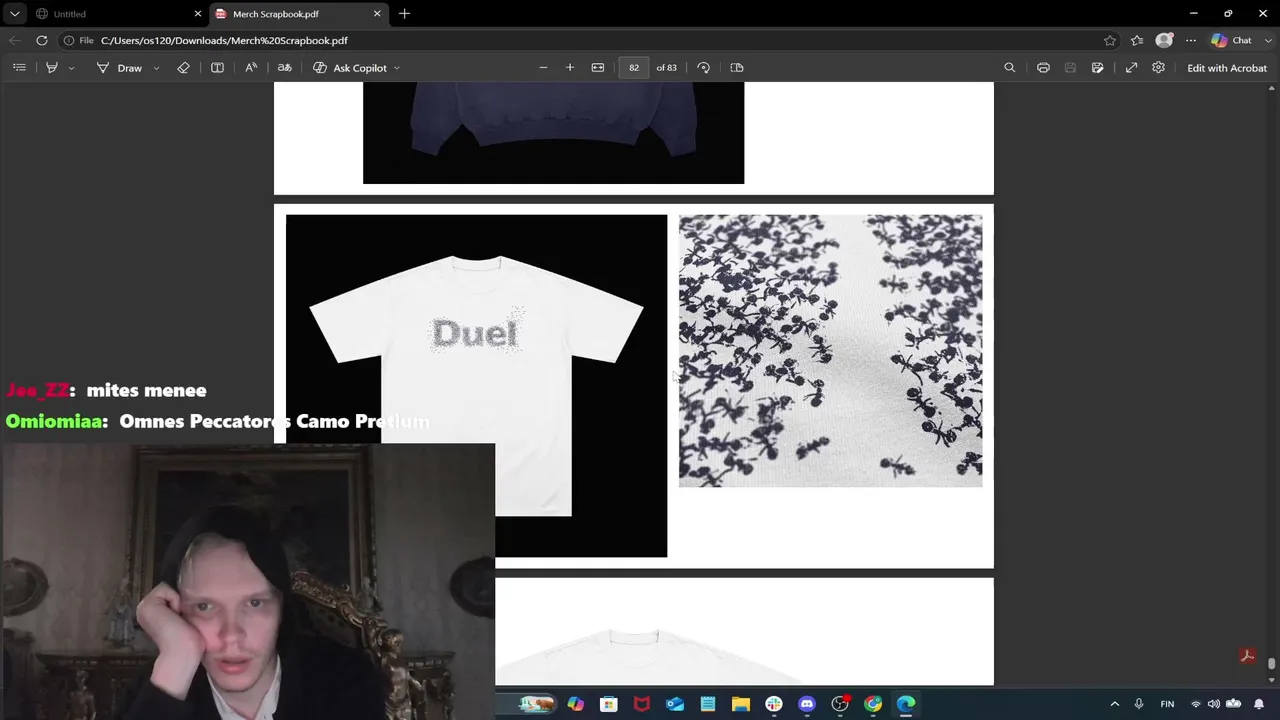Image resolution: width=1280 pixels, height=720 pixels.
Task: Rotate the PDF page
Action: 704,68
